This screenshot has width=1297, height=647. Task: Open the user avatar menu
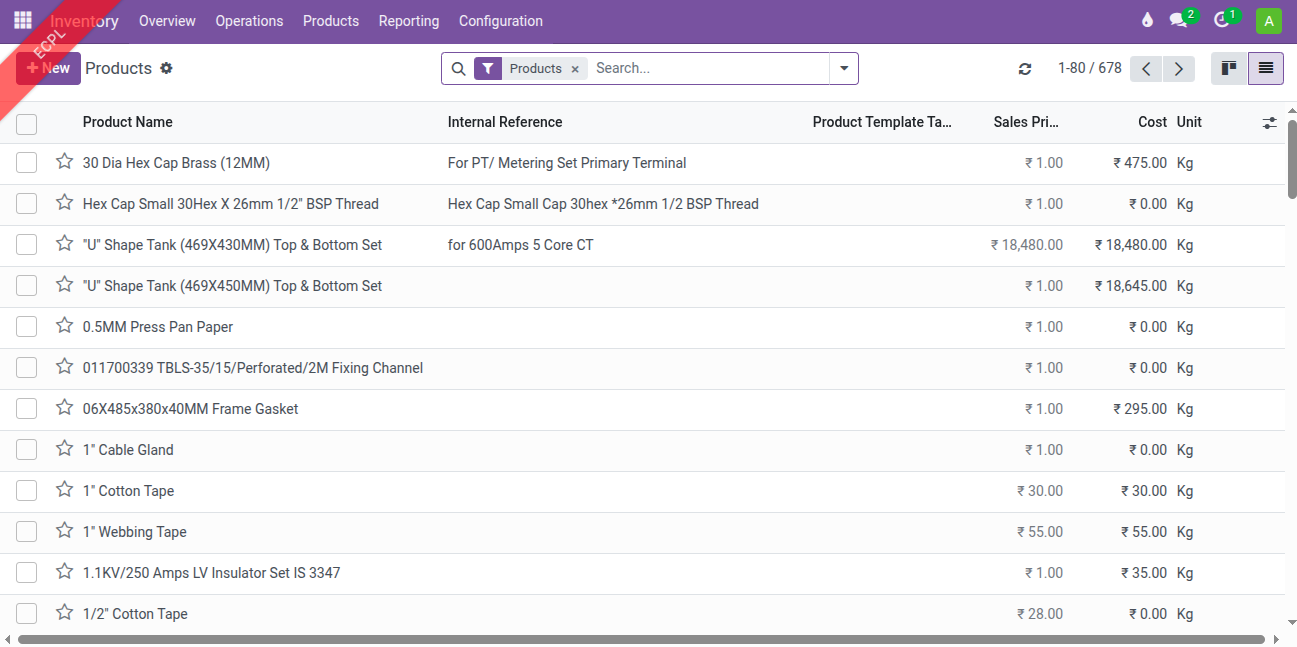(1268, 21)
